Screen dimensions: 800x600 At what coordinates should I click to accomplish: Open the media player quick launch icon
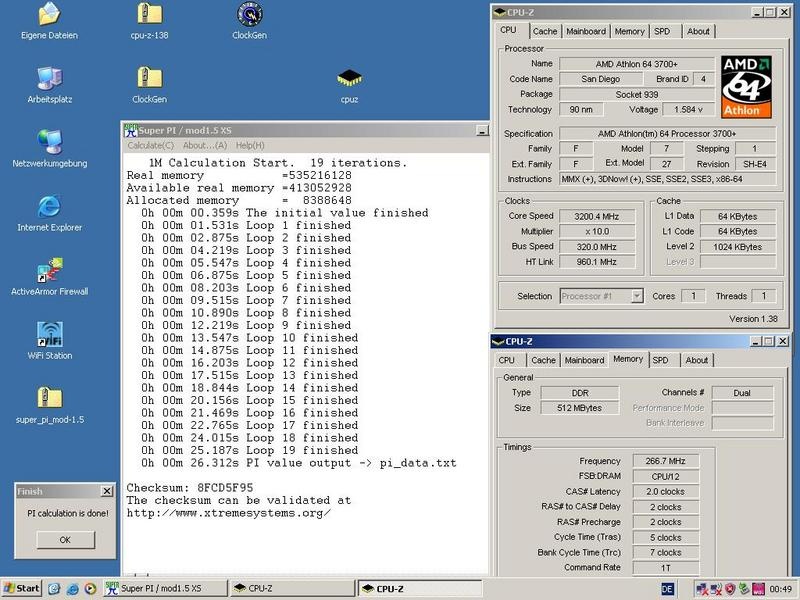click(x=90, y=589)
